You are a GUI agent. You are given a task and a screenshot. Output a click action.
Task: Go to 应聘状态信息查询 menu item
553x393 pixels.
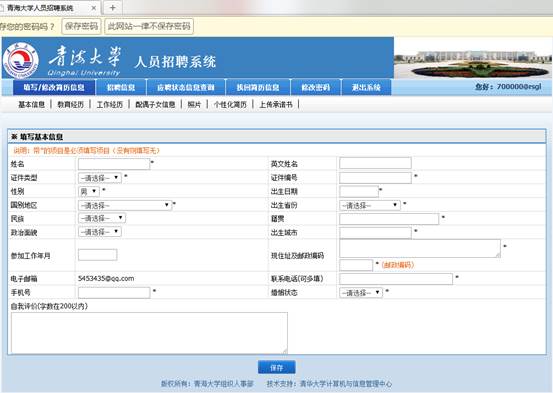click(x=186, y=87)
